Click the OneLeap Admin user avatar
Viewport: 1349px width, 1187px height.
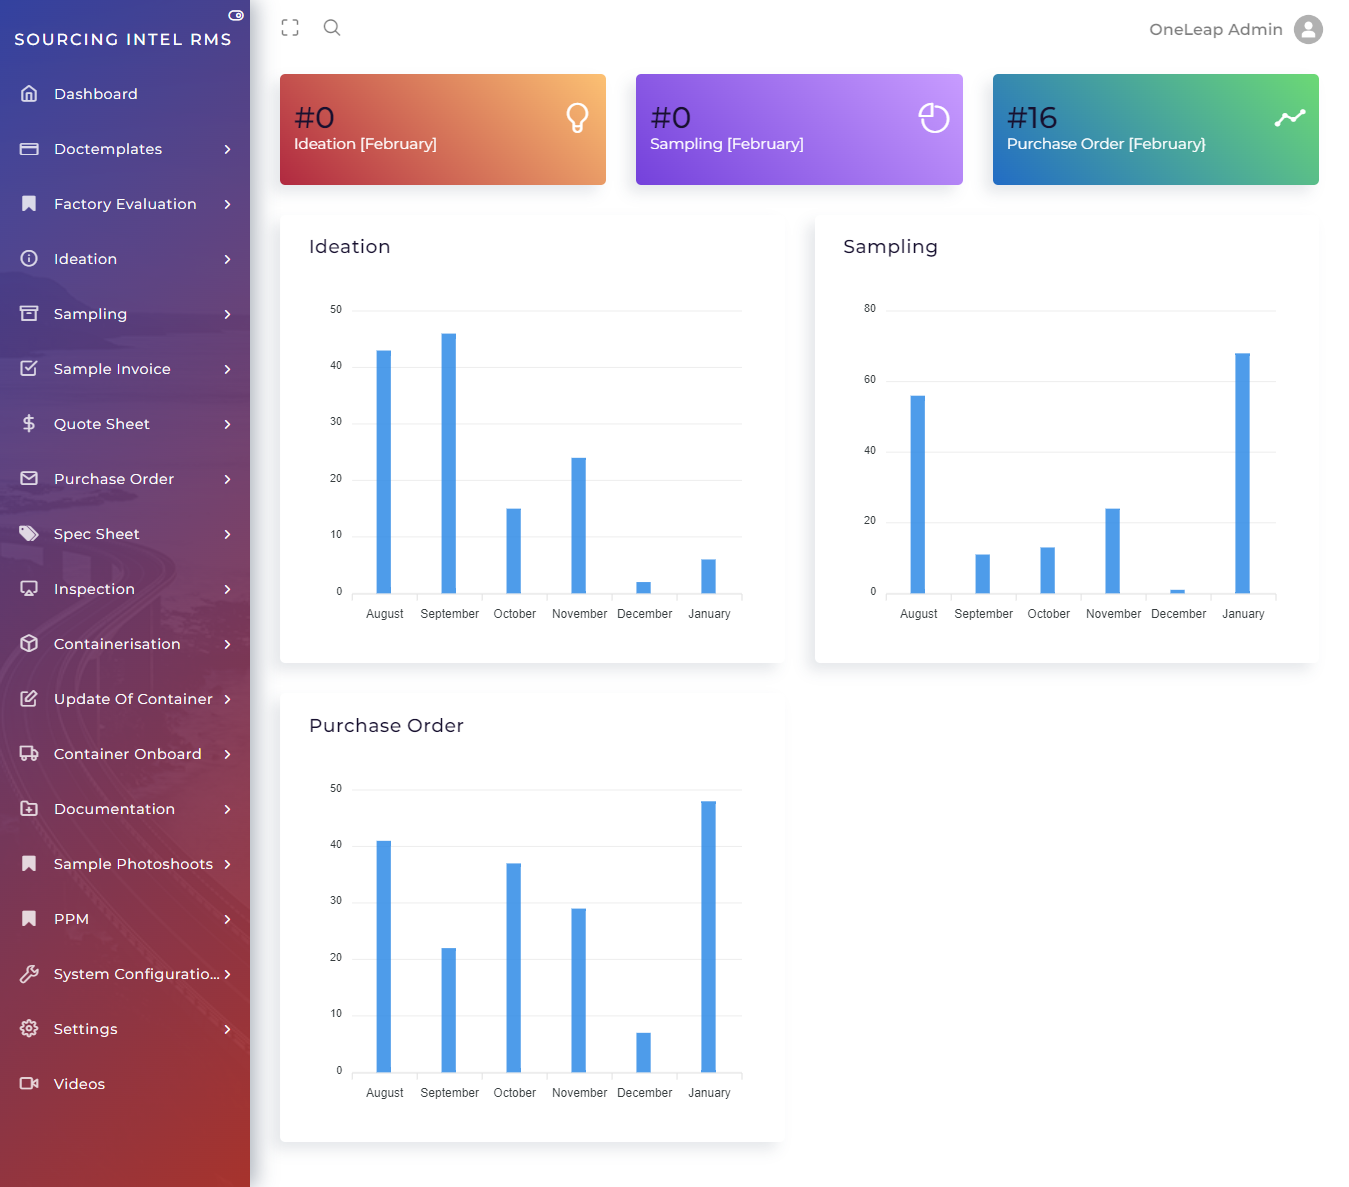point(1308,29)
